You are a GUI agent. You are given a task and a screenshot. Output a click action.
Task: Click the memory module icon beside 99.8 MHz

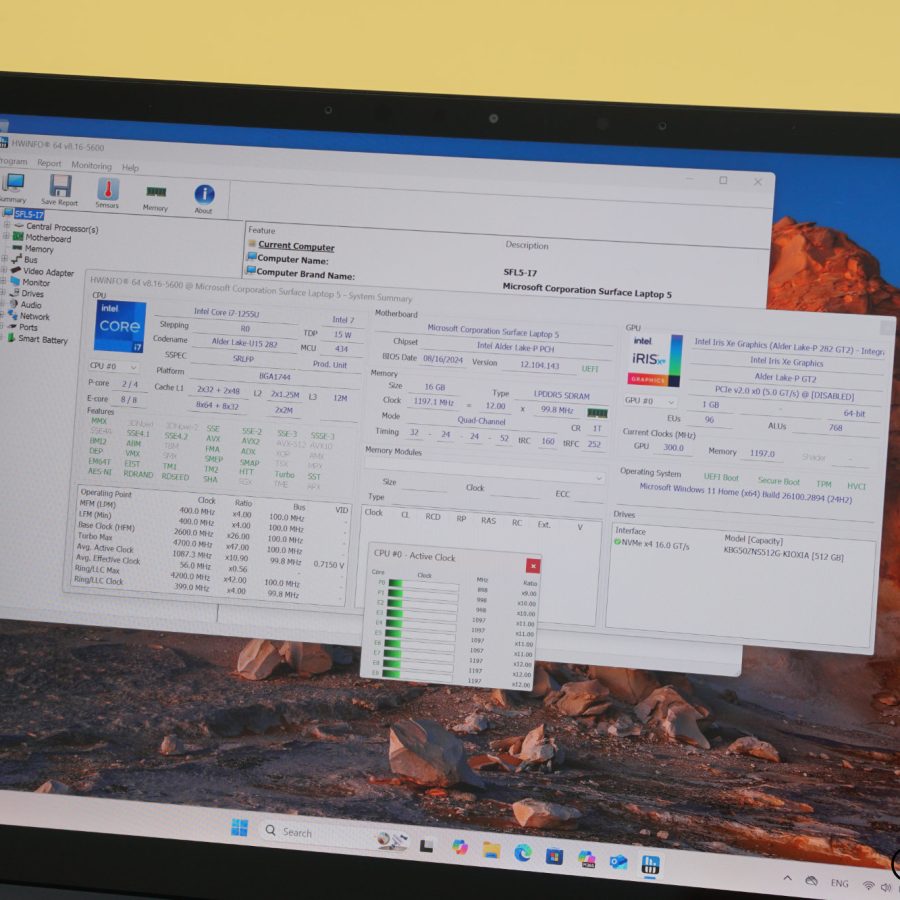(x=597, y=413)
